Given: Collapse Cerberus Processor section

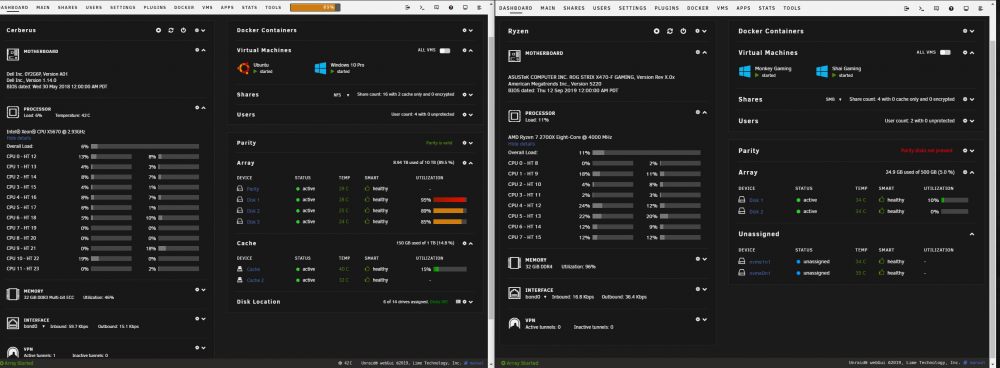Looking at the screenshot, I should [203, 108].
